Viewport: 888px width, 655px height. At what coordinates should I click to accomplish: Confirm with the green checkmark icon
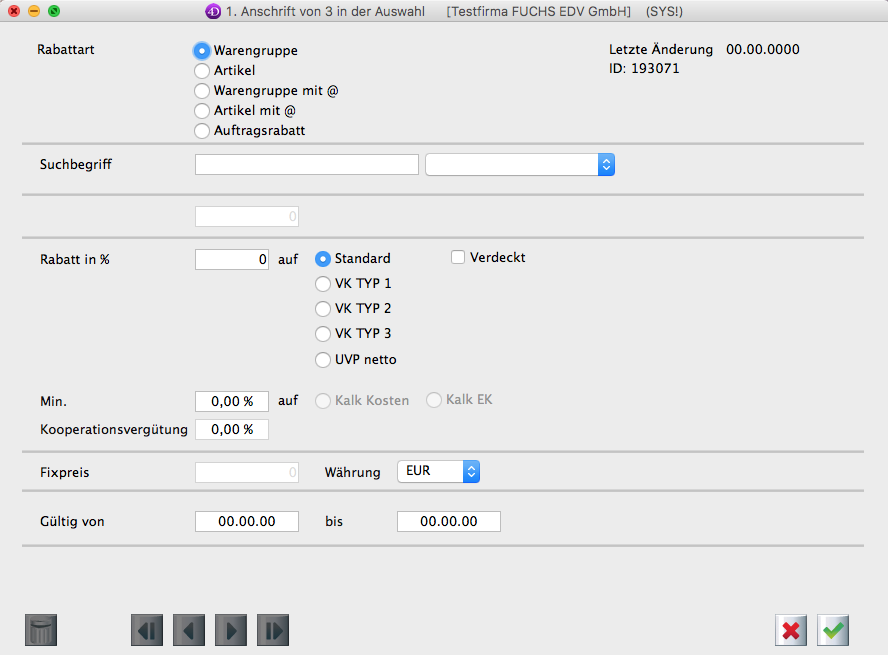[x=833, y=630]
